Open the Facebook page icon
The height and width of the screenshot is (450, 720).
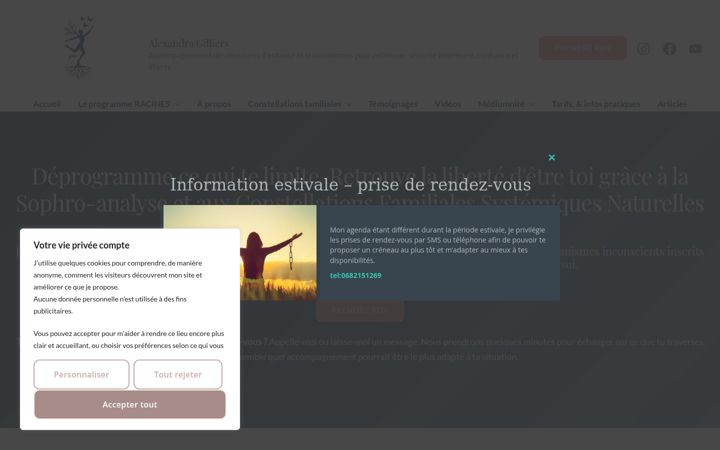pos(669,49)
